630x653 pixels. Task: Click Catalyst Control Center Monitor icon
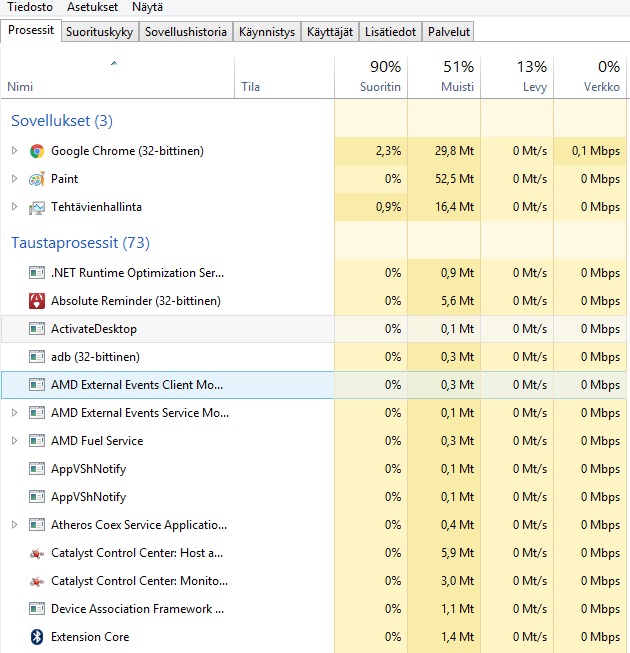pyautogui.click(x=37, y=581)
